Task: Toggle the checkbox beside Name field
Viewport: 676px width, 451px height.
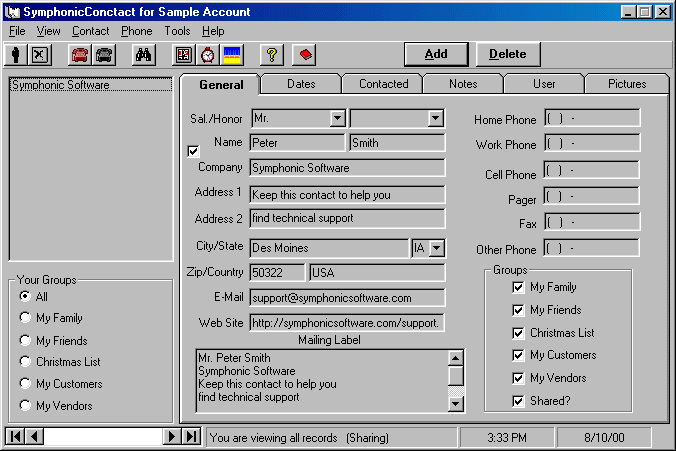Action: coord(193,151)
